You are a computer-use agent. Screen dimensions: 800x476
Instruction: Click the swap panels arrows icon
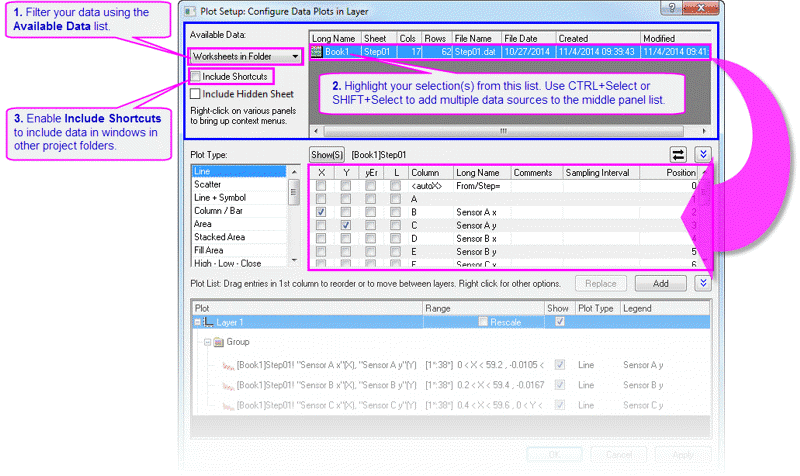pos(678,154)
